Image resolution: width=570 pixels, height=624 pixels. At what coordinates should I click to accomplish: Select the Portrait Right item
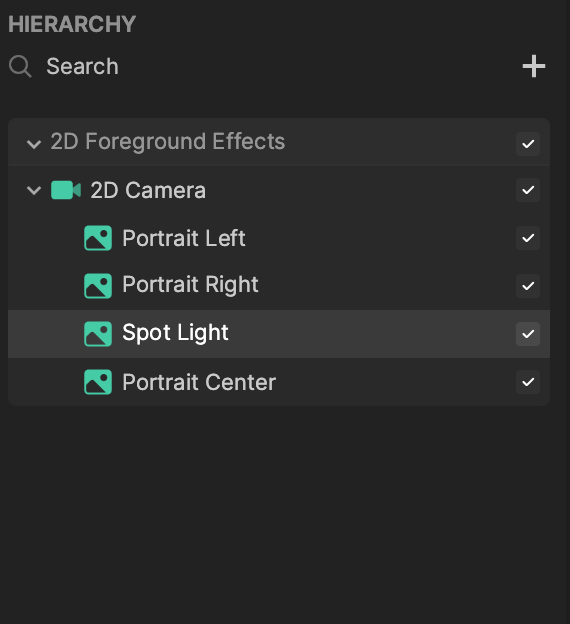coord(279,286)
